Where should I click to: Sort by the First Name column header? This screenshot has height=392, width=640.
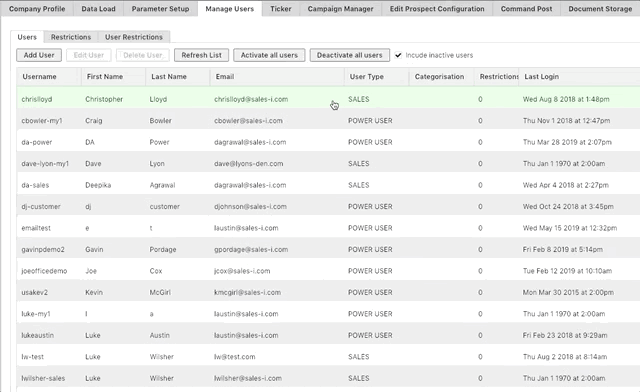pos(113,76)
